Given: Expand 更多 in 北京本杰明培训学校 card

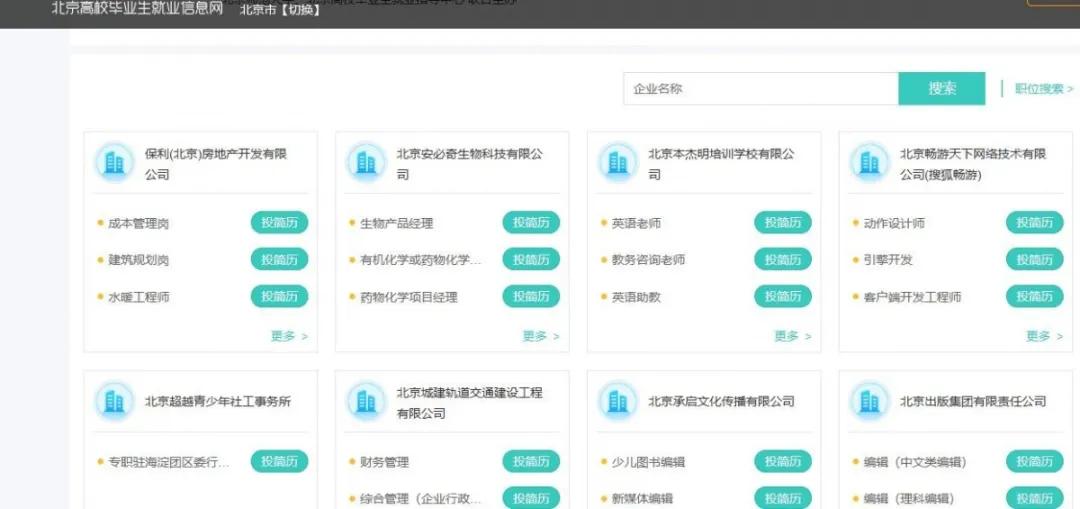Looking at the screenshot, I should (793, 336).
